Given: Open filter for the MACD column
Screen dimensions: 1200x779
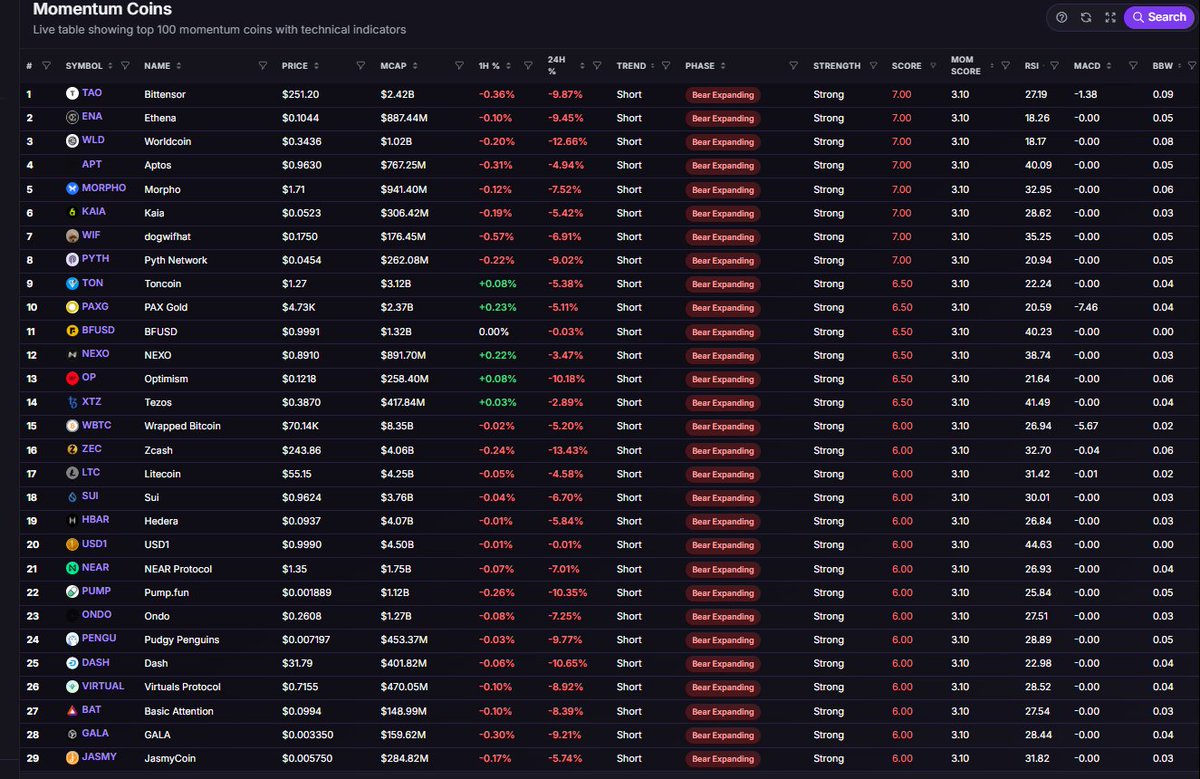Looking at the screenshot, I should coord(1133,66).
